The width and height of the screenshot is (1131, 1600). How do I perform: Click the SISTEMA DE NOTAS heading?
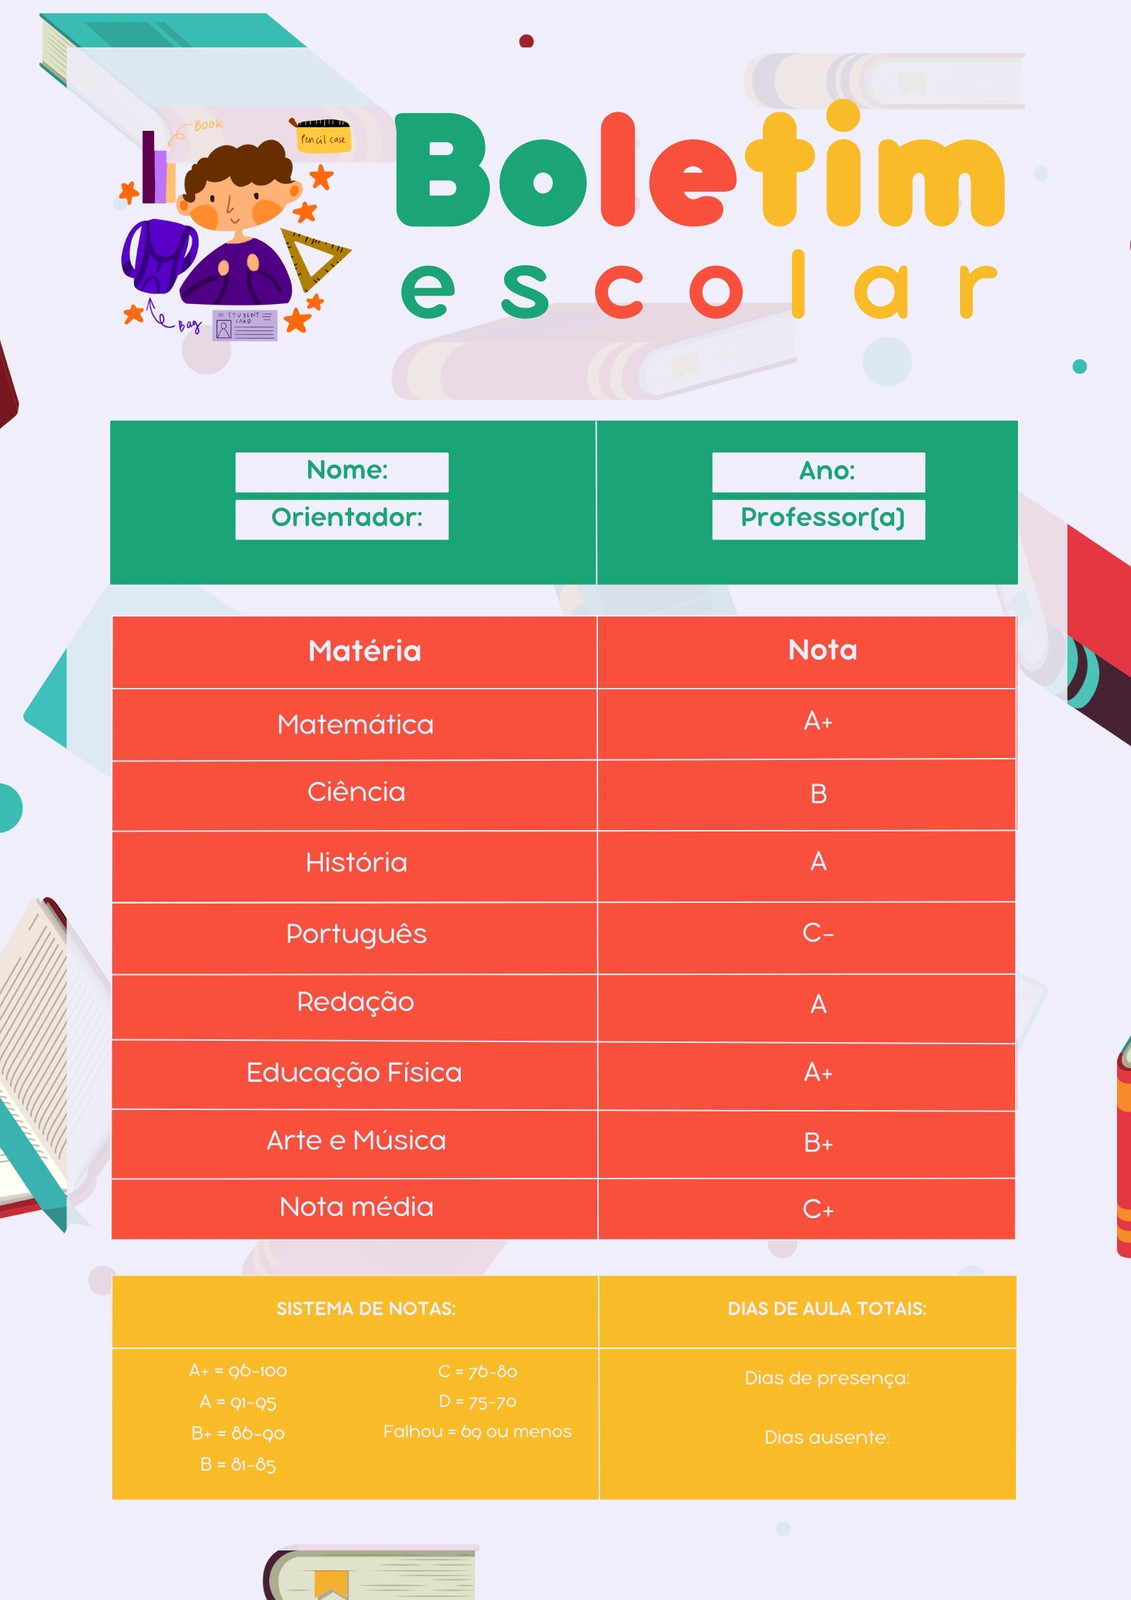tap(366, 1309)
